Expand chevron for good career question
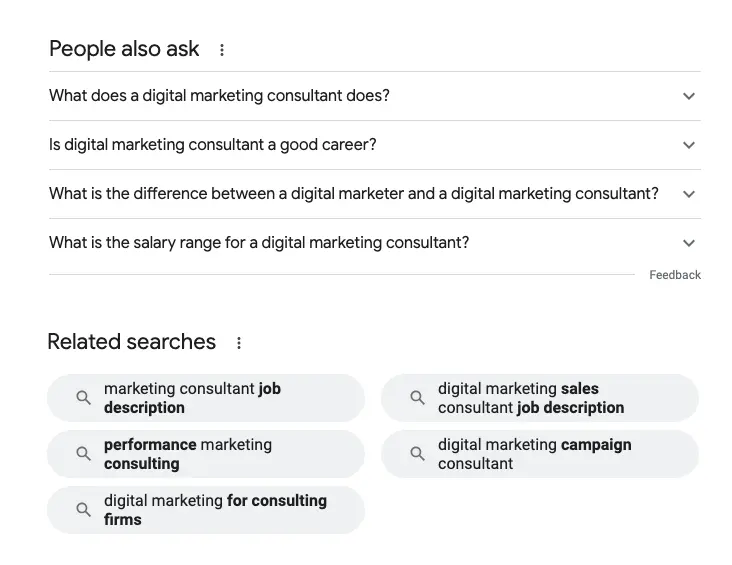 688,145
